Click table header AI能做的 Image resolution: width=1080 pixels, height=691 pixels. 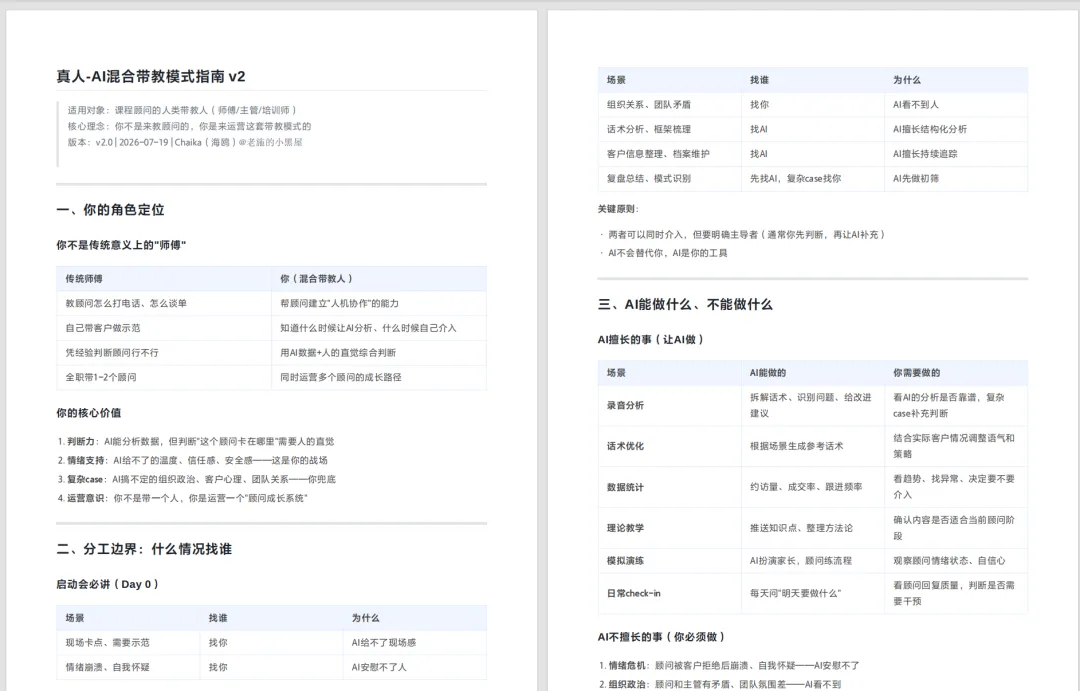coord(768,373)
